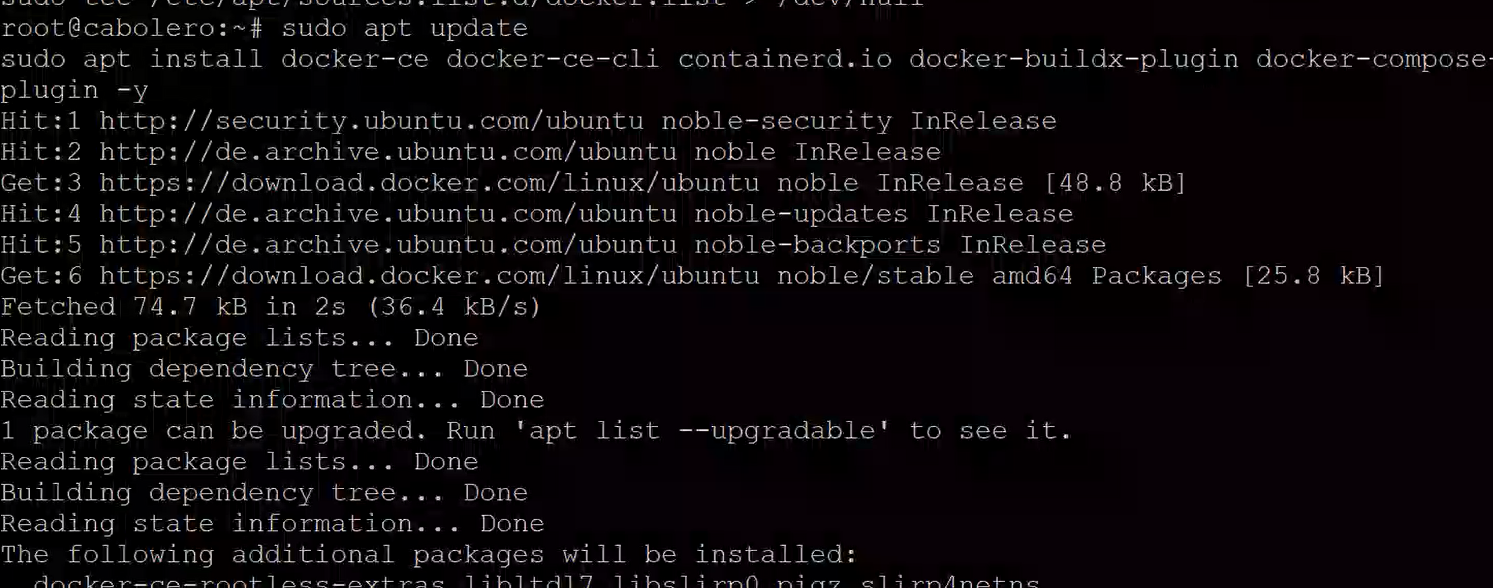Screen dimensions: 1493x588
Task: Click the archive URL on the Hit:4 line
Action: (387, 214)
